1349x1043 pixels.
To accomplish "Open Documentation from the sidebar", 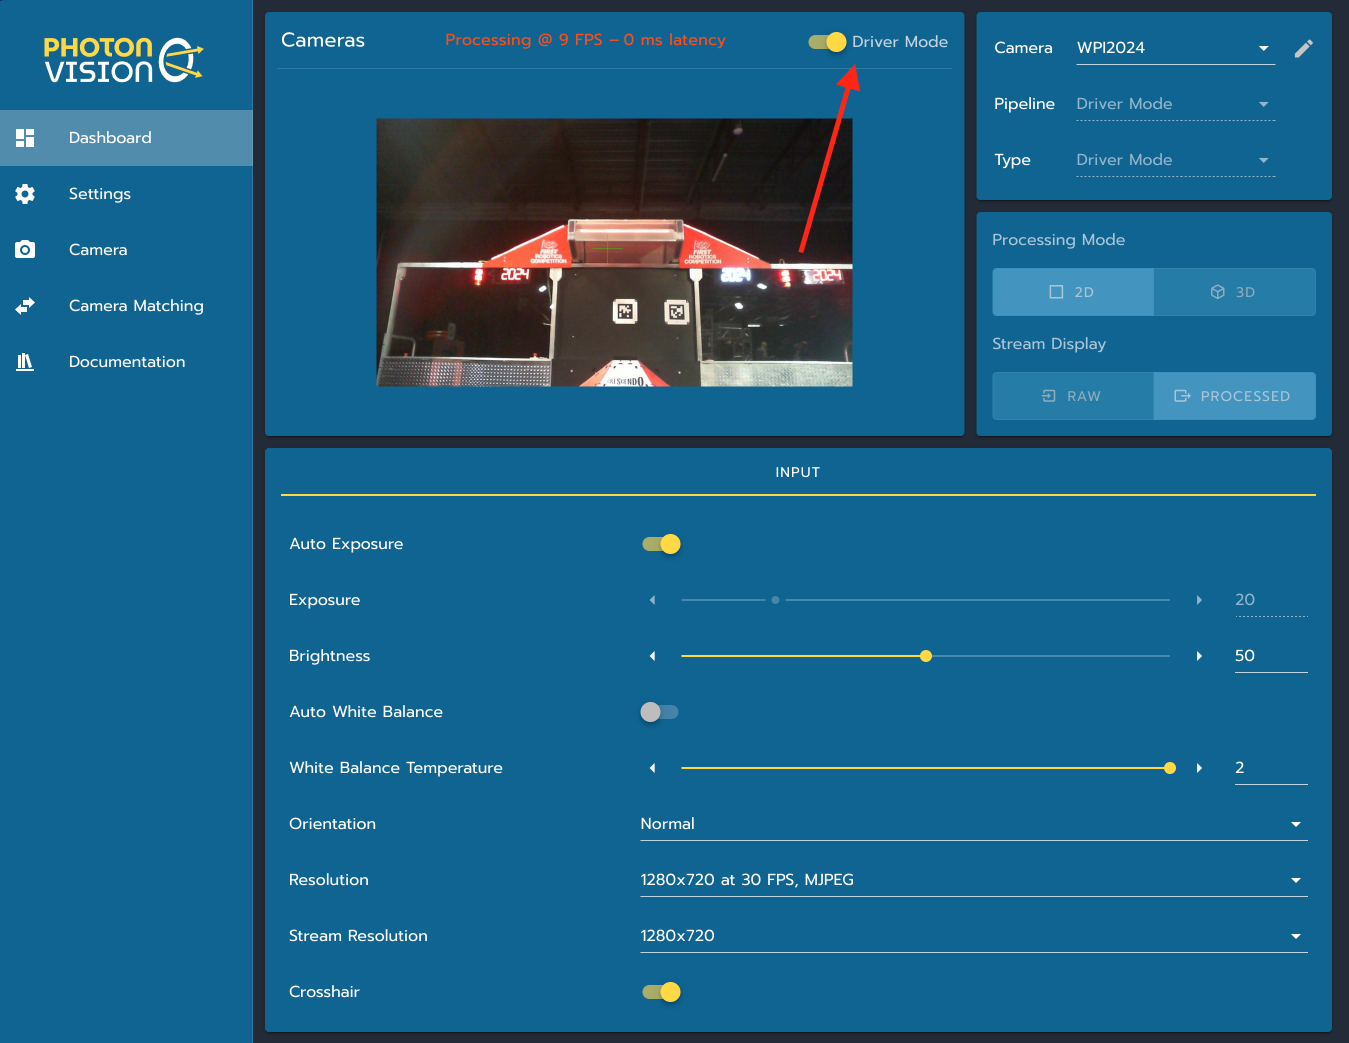I will coord(25,361).
